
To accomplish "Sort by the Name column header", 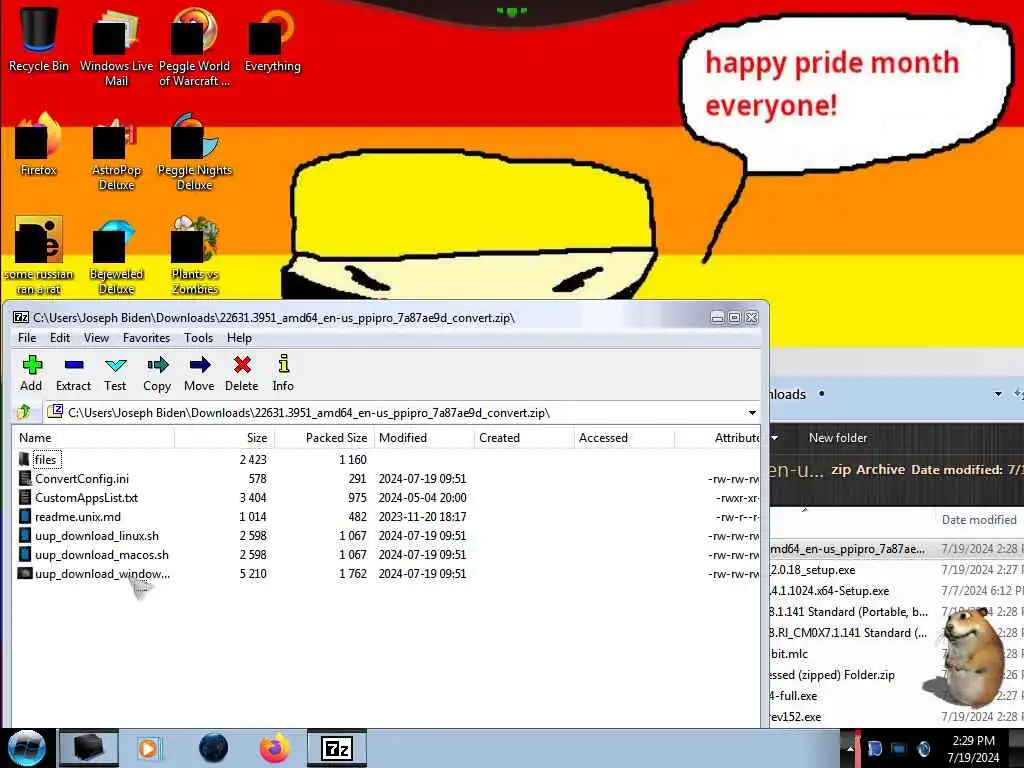I will tap(93, 438).
